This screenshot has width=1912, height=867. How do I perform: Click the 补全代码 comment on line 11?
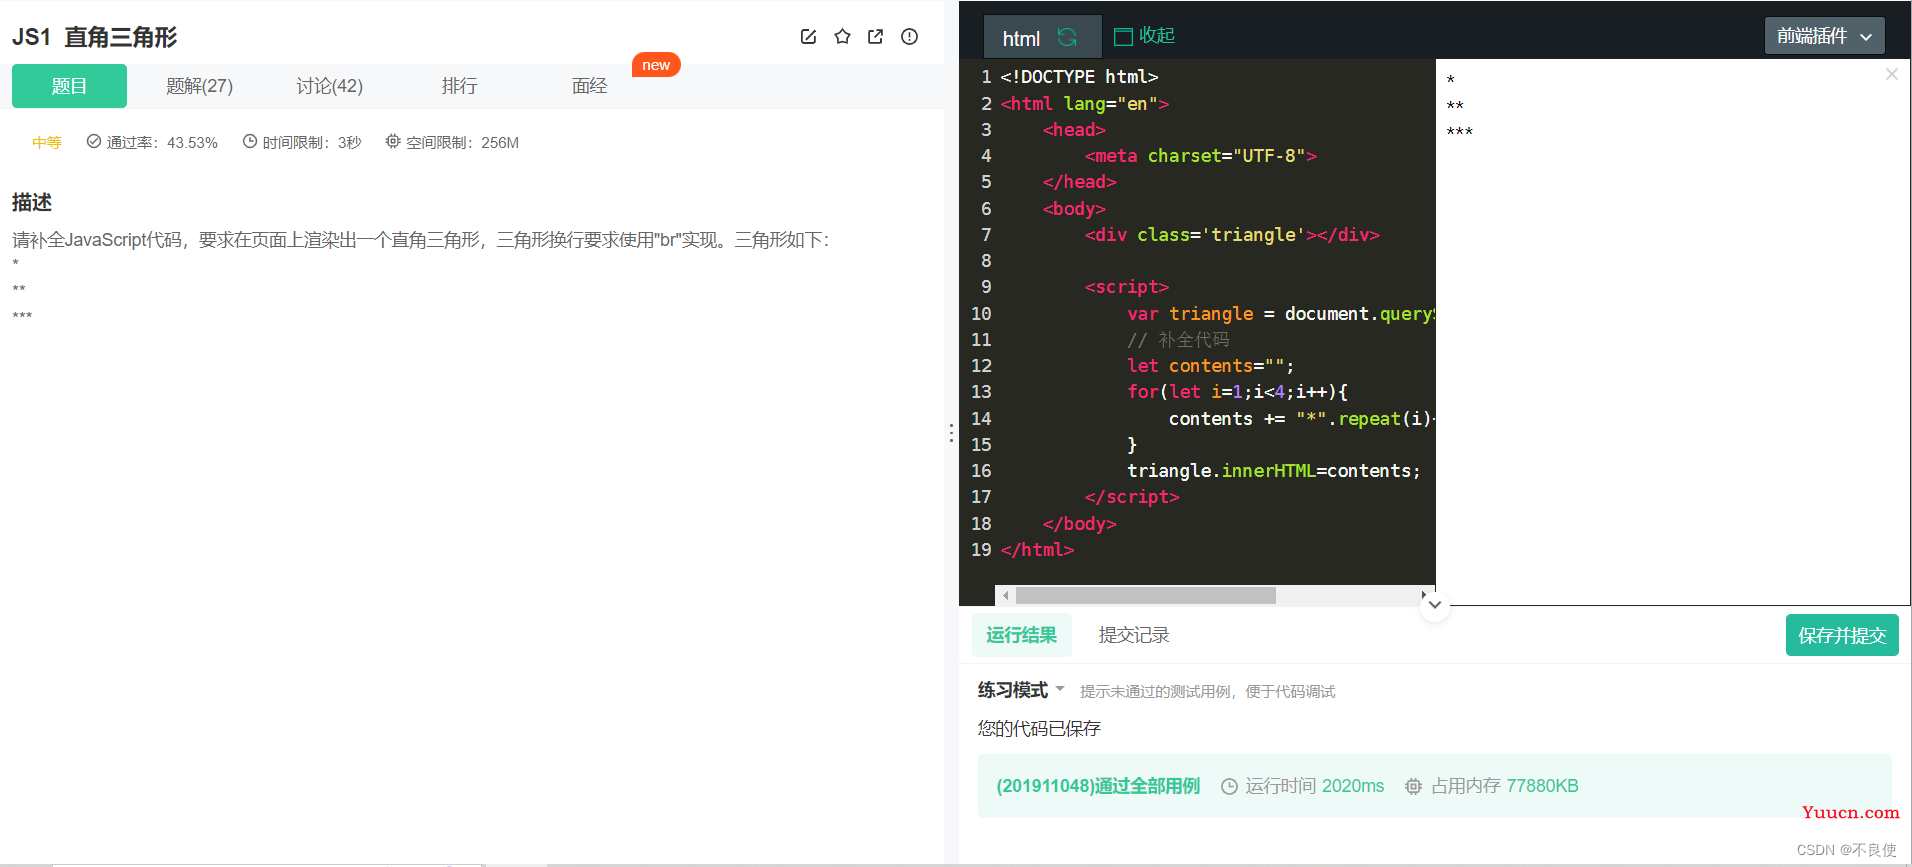point(1178,340)
